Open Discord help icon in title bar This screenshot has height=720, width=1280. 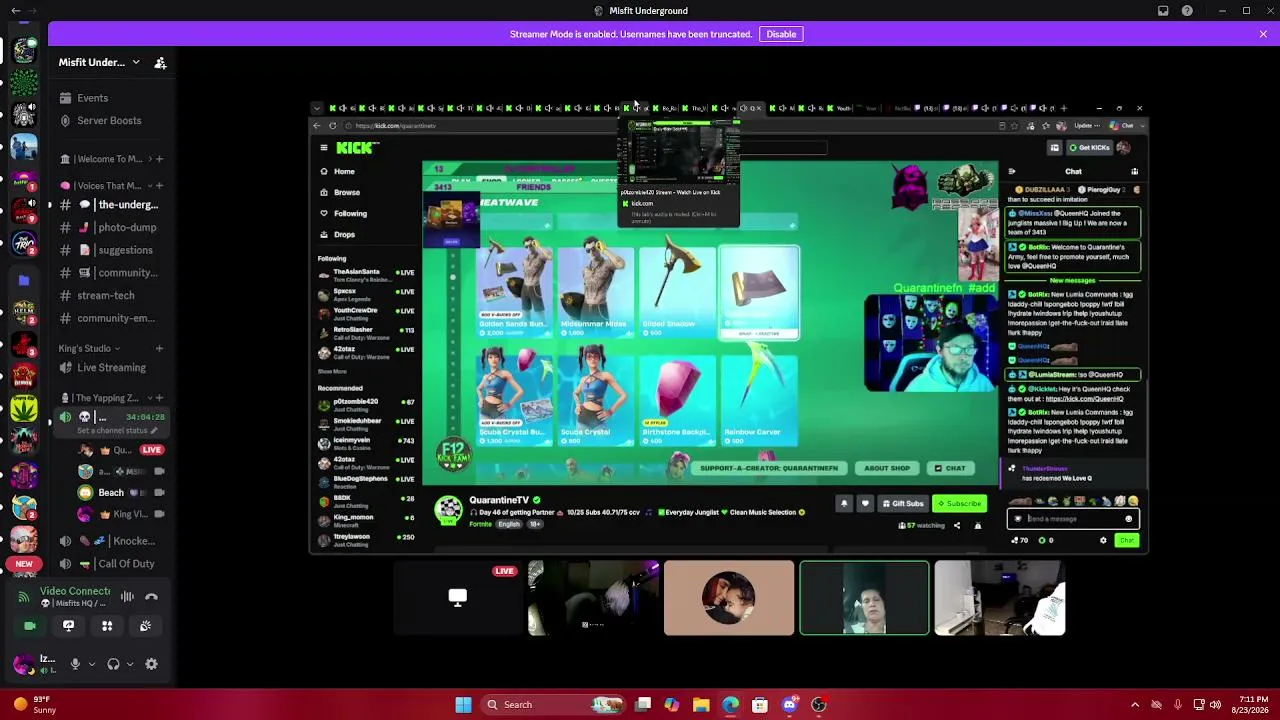click(x=1187, y=11)
